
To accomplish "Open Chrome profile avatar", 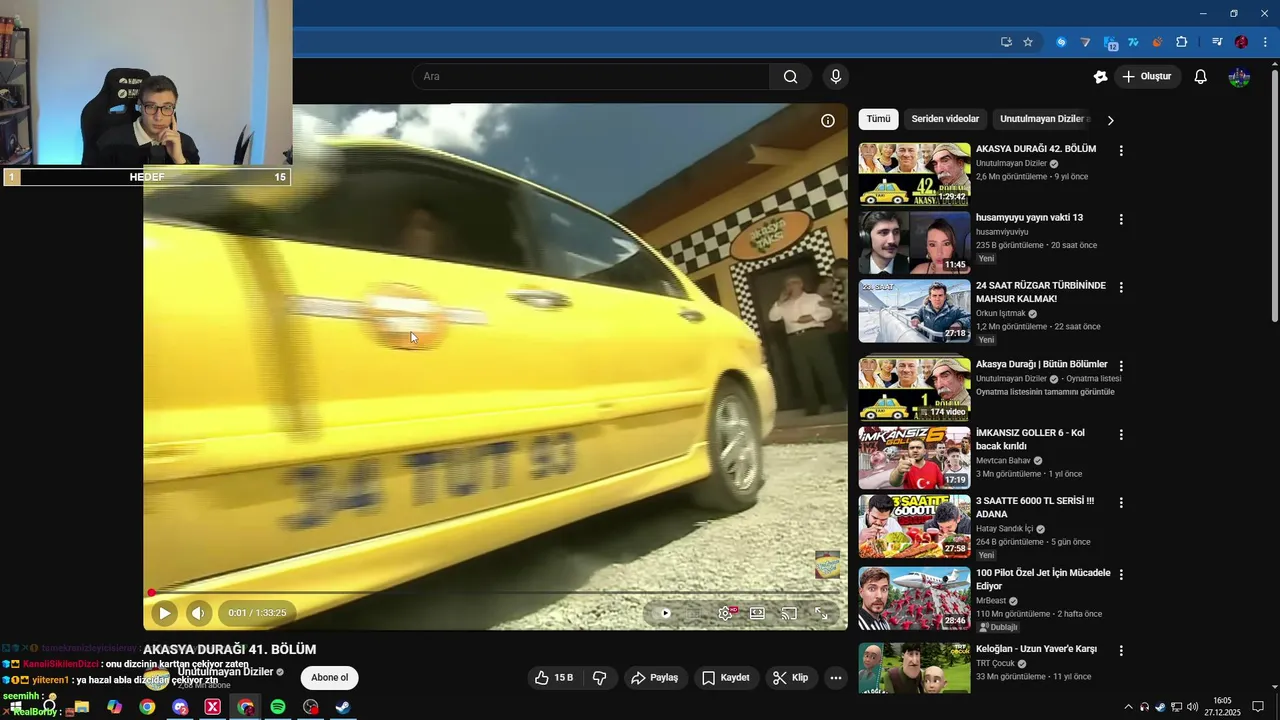I will (1241, 42).
